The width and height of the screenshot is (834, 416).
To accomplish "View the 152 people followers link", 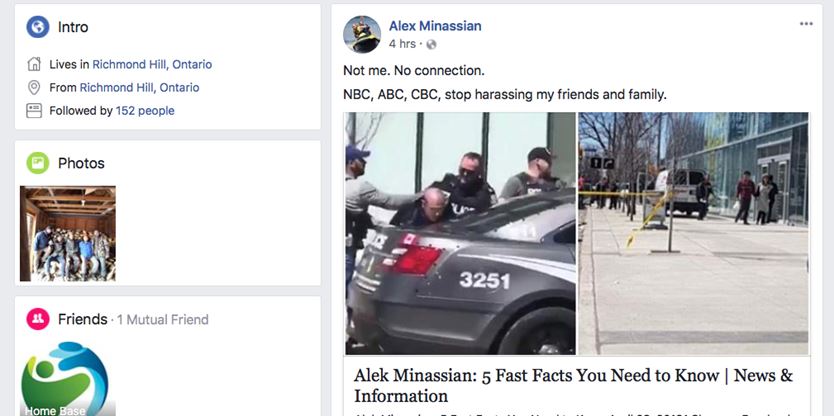I will (145, 111).
